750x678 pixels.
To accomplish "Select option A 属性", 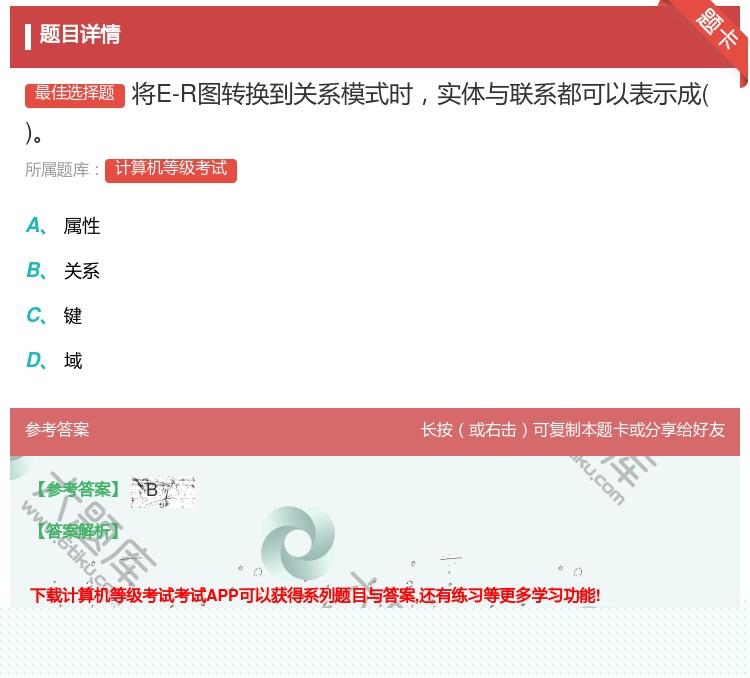I will tap(63, 226).
